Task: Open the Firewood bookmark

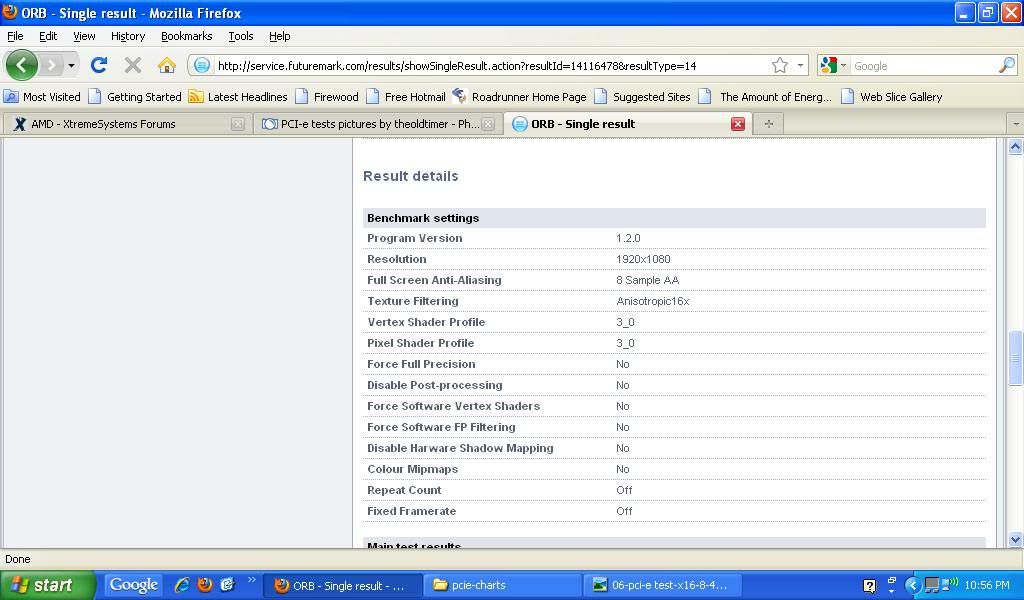Action: coord(327,97)
